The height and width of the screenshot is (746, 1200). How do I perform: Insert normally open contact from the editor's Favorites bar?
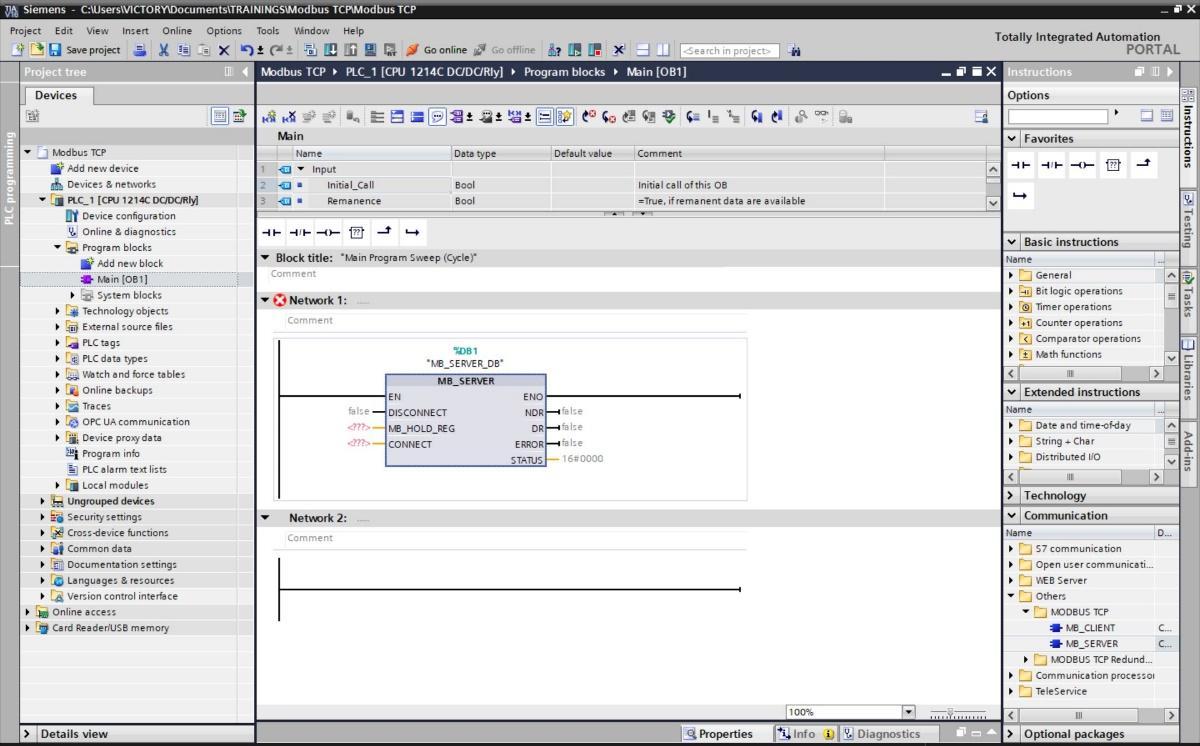coord(272,232)
